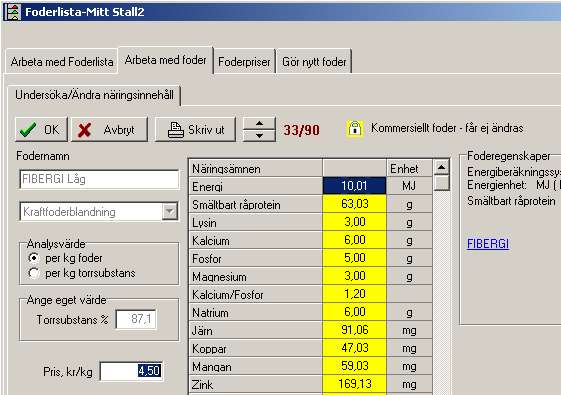
Task: Click the Enhet column header
Action: click(x=409, y=168)
